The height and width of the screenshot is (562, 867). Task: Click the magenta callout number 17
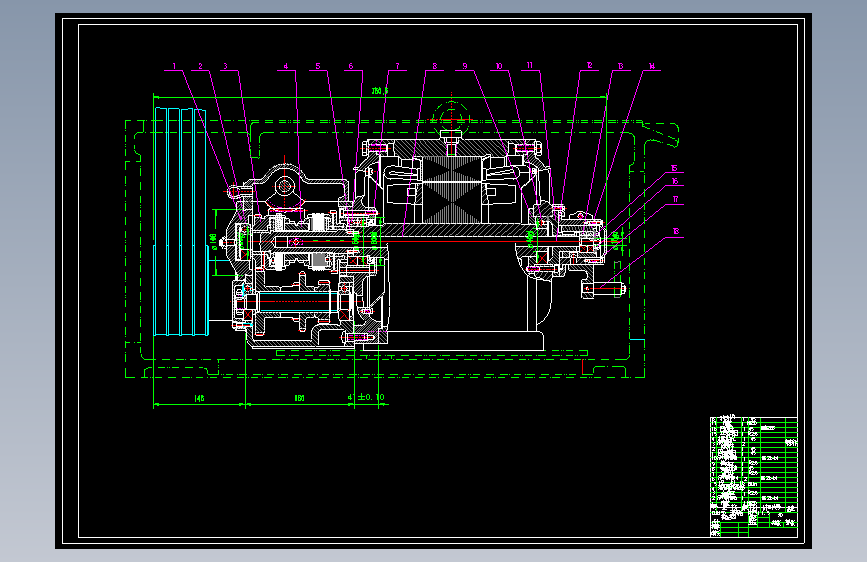tap(675, 200)
